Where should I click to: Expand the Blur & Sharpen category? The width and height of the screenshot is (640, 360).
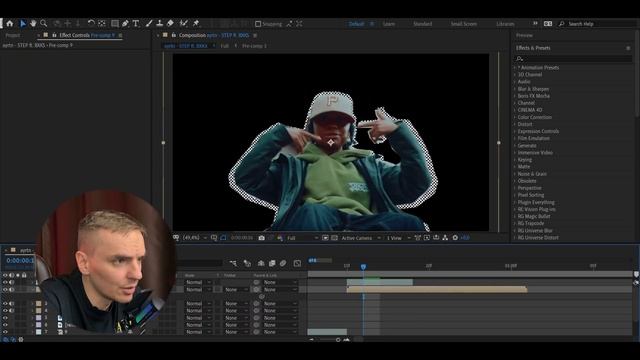515,89
